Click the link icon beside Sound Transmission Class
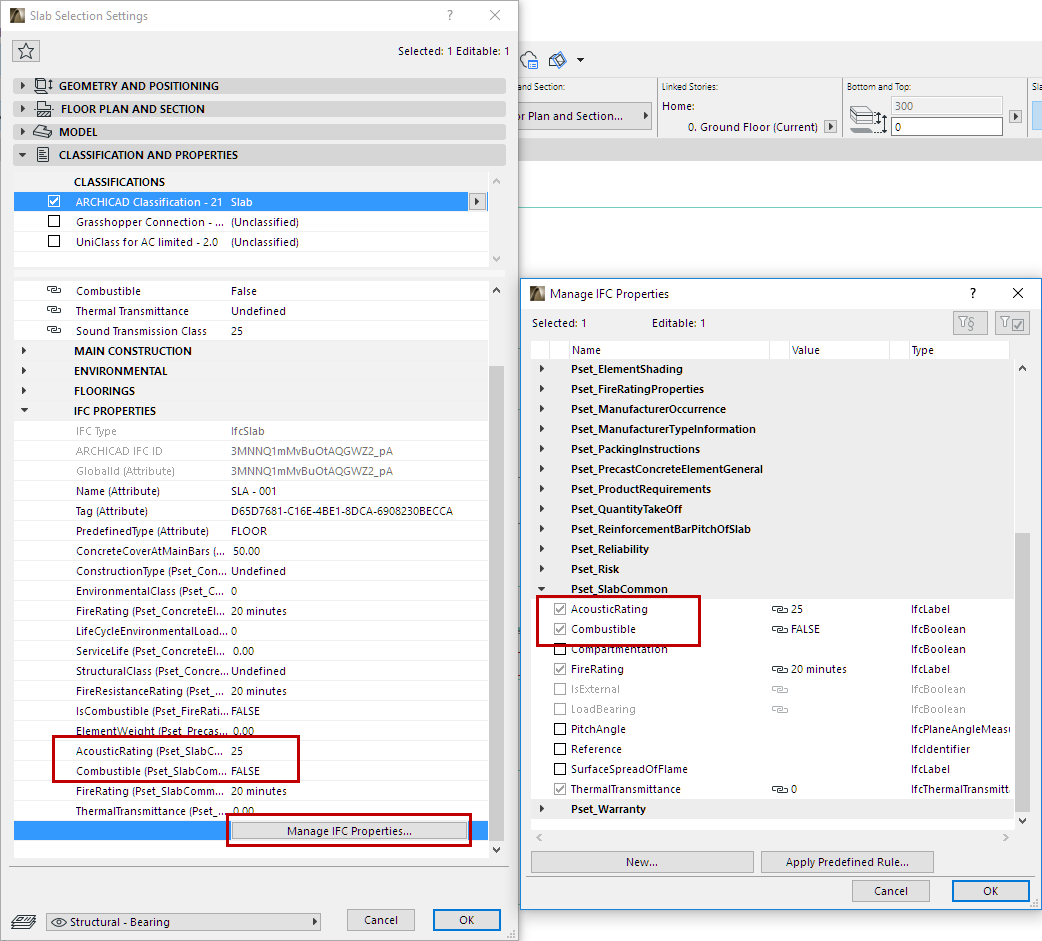The height and width of the screenshot is (941, 1042). 54,330
